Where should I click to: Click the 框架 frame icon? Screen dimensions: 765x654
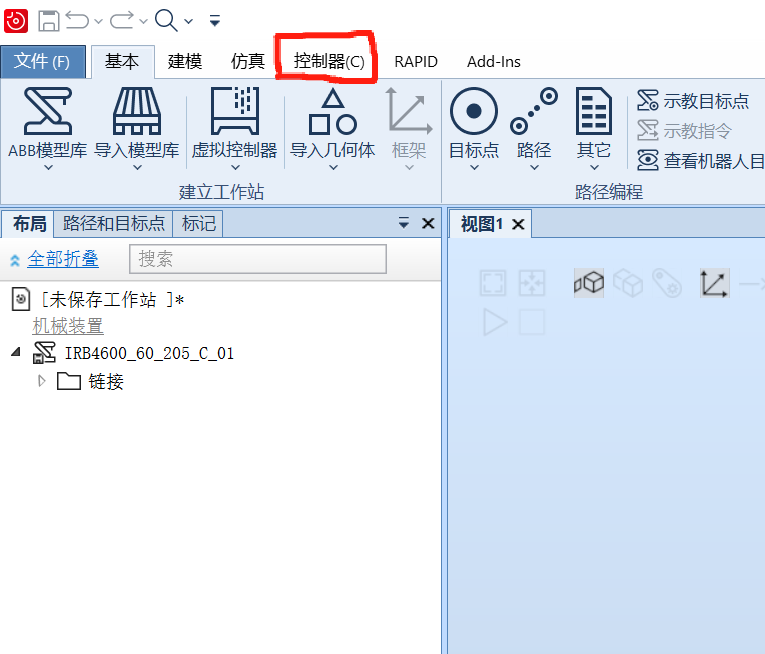pyautogui.click(x=409, y=111)
